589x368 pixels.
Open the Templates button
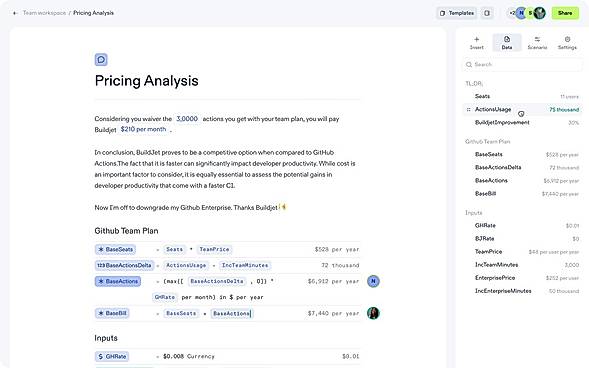457,13
